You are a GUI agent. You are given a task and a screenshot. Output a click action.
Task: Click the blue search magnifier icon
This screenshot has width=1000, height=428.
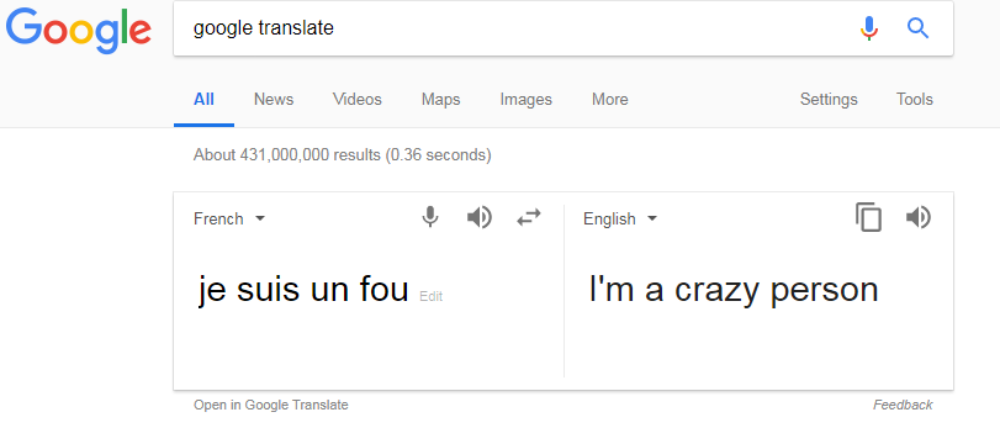(x=918, y=29)
